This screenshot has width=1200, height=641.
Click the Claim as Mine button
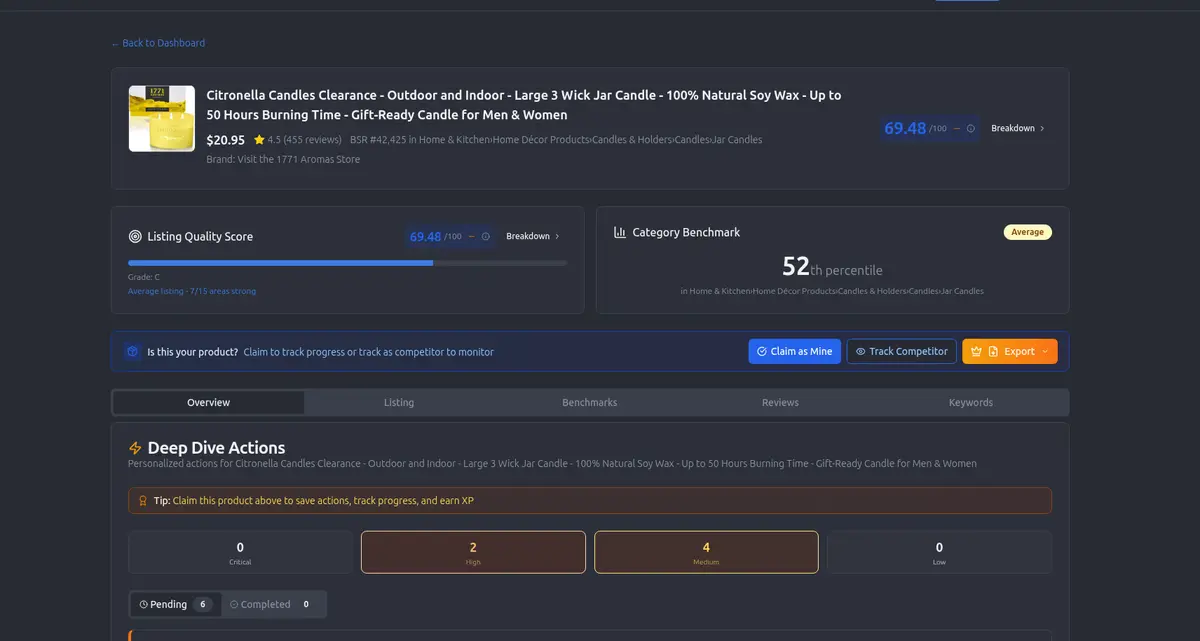[794, 351]
